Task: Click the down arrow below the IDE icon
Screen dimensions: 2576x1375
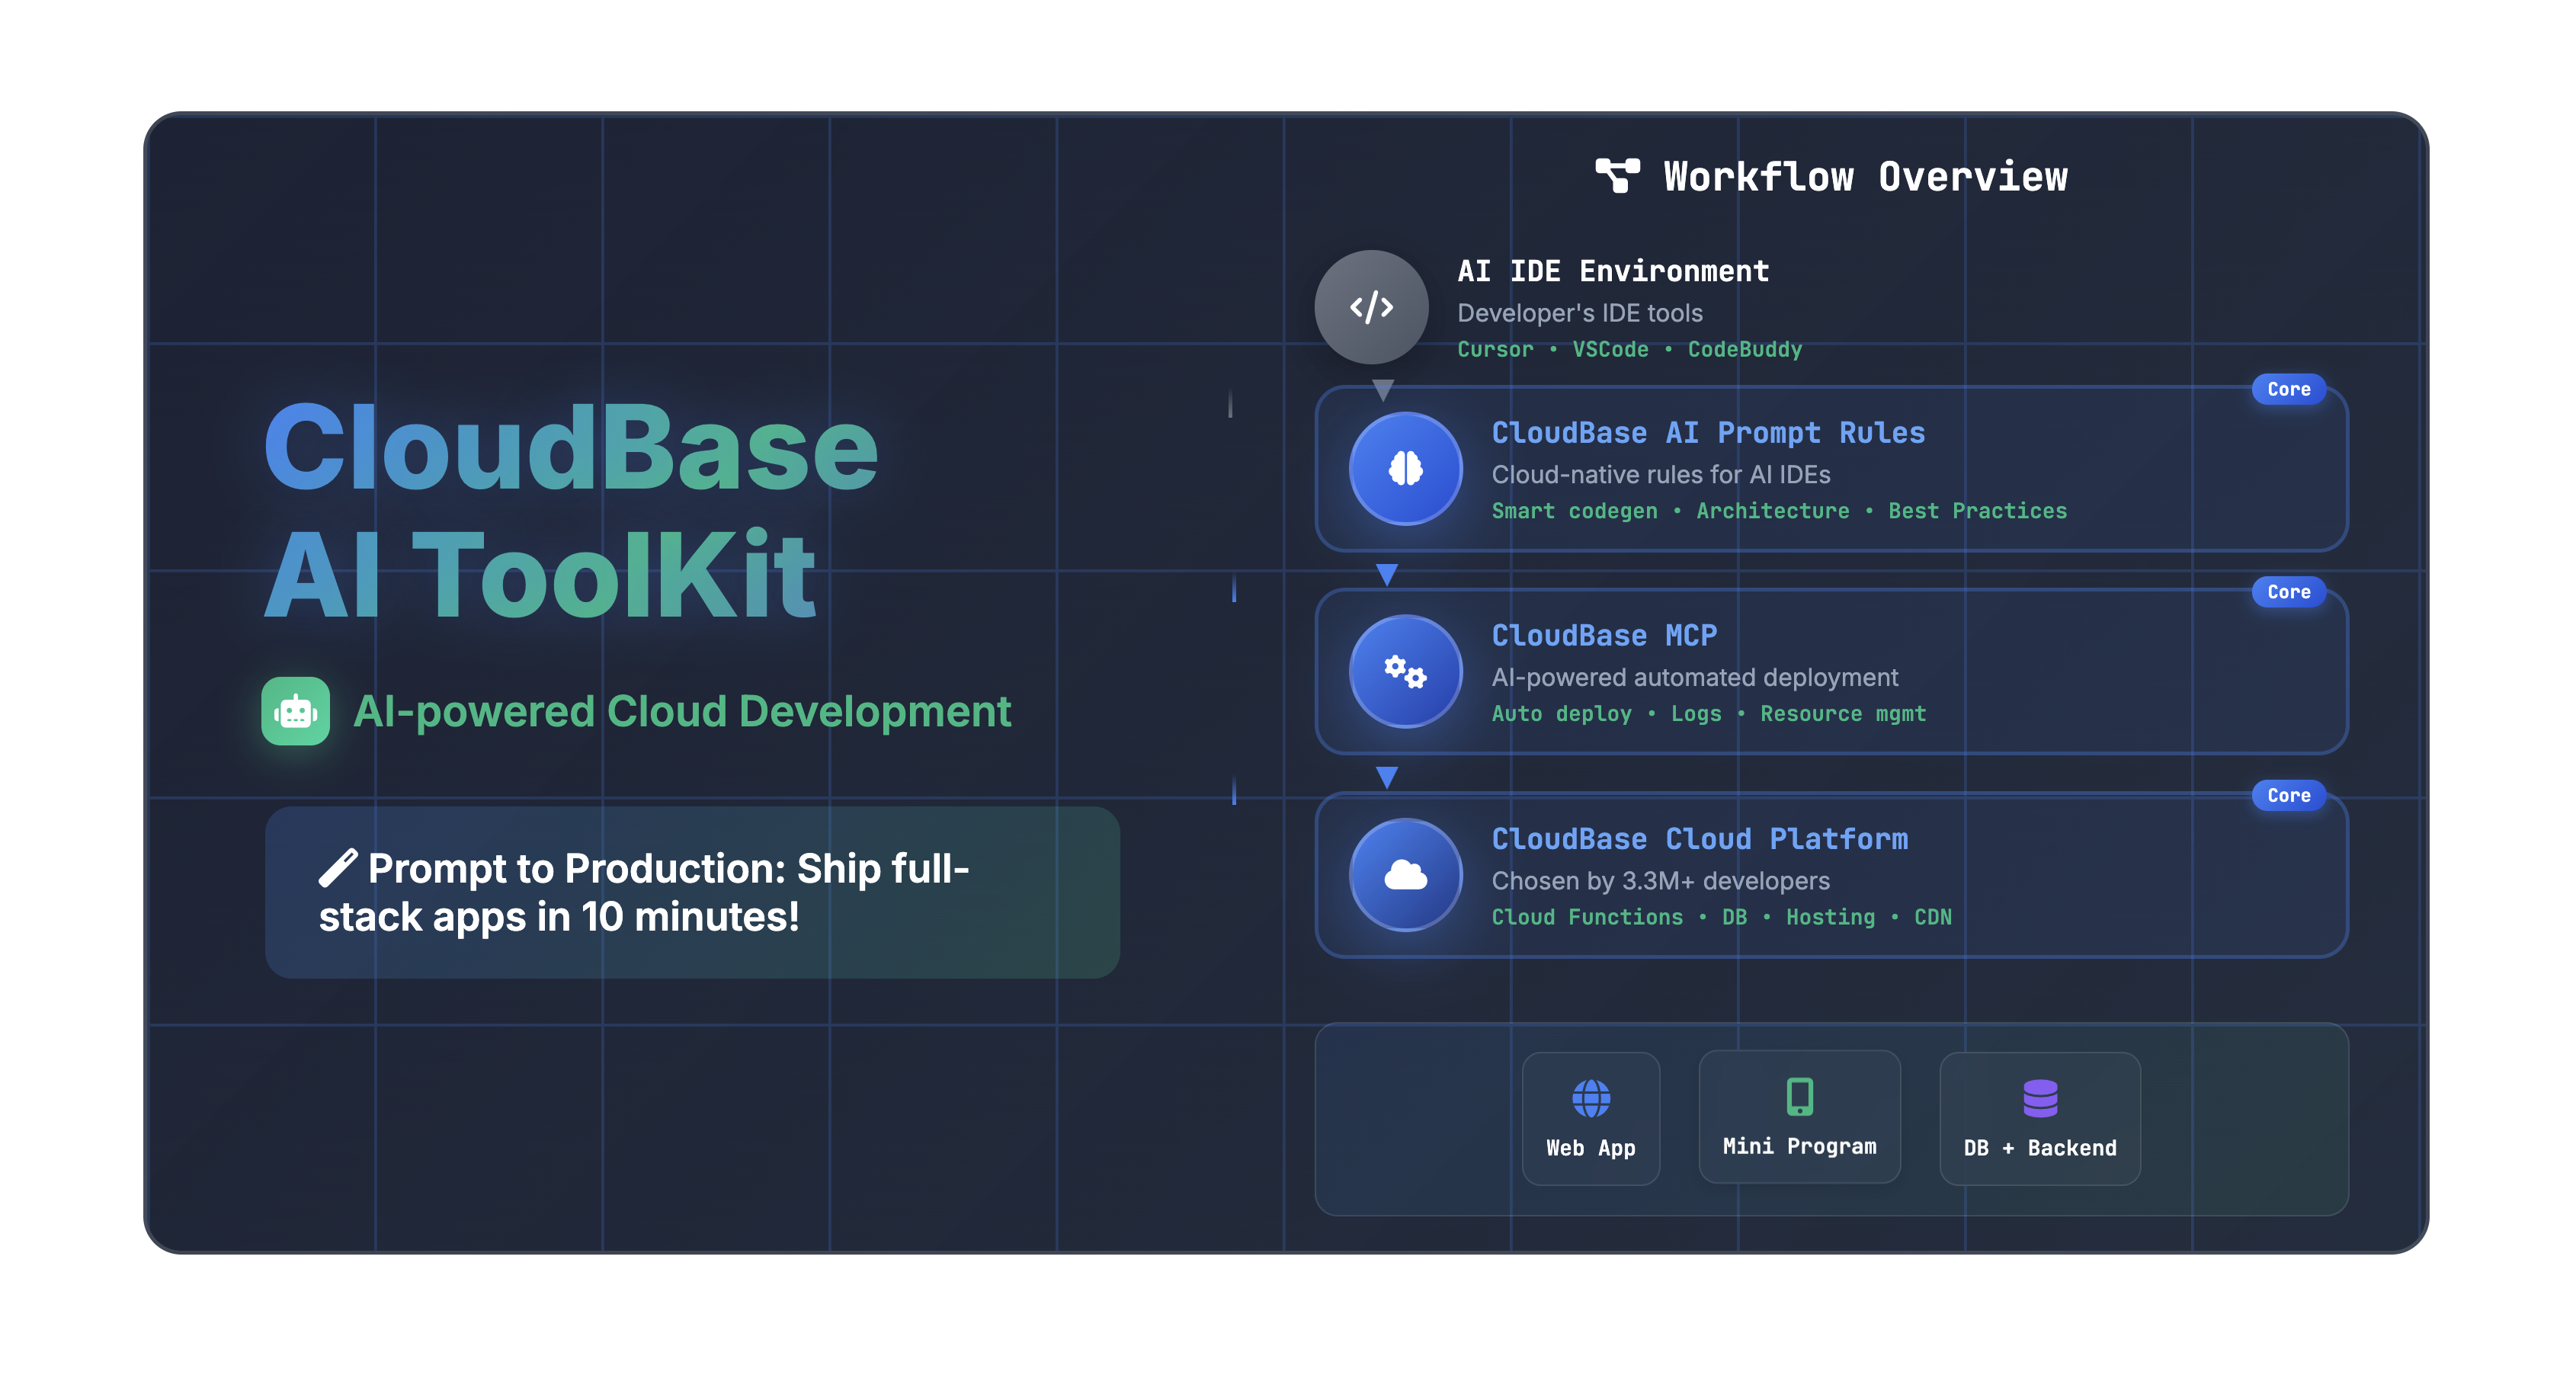Action: pyautogui.click(x=1383, y=390)
